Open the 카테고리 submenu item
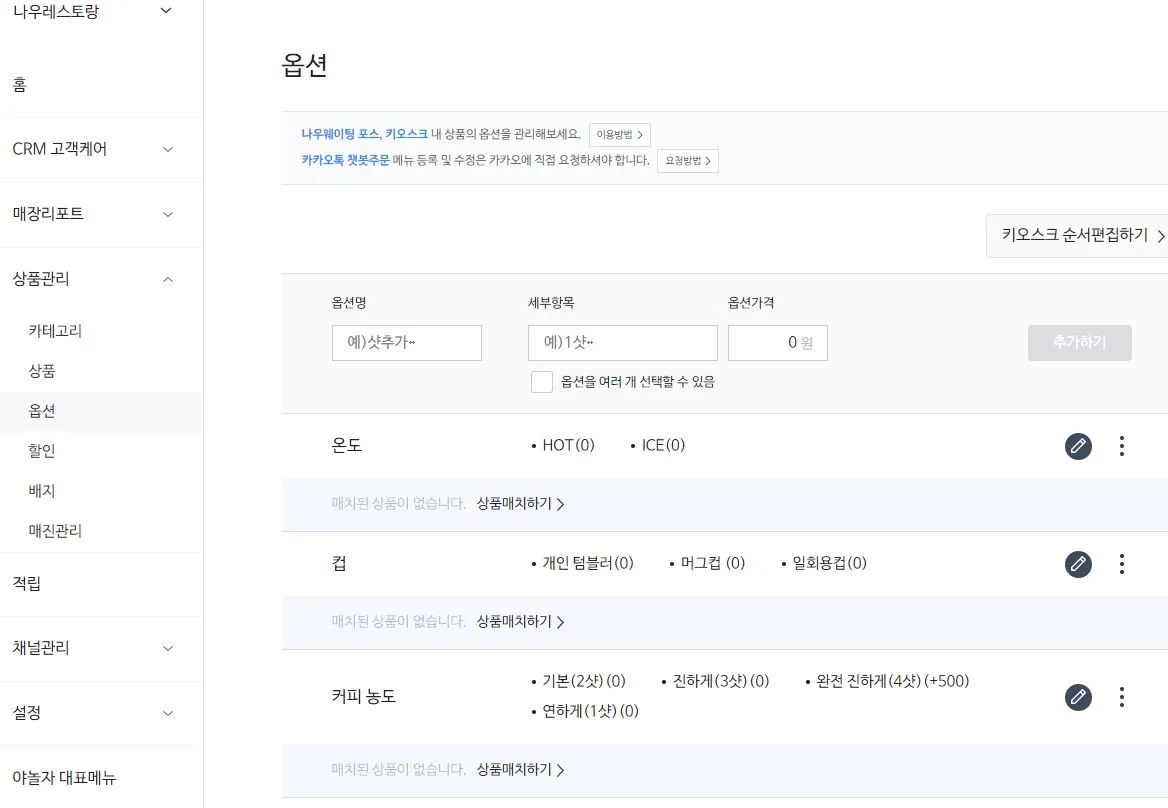Screen dimensions: 1168x808 point(55,331)
